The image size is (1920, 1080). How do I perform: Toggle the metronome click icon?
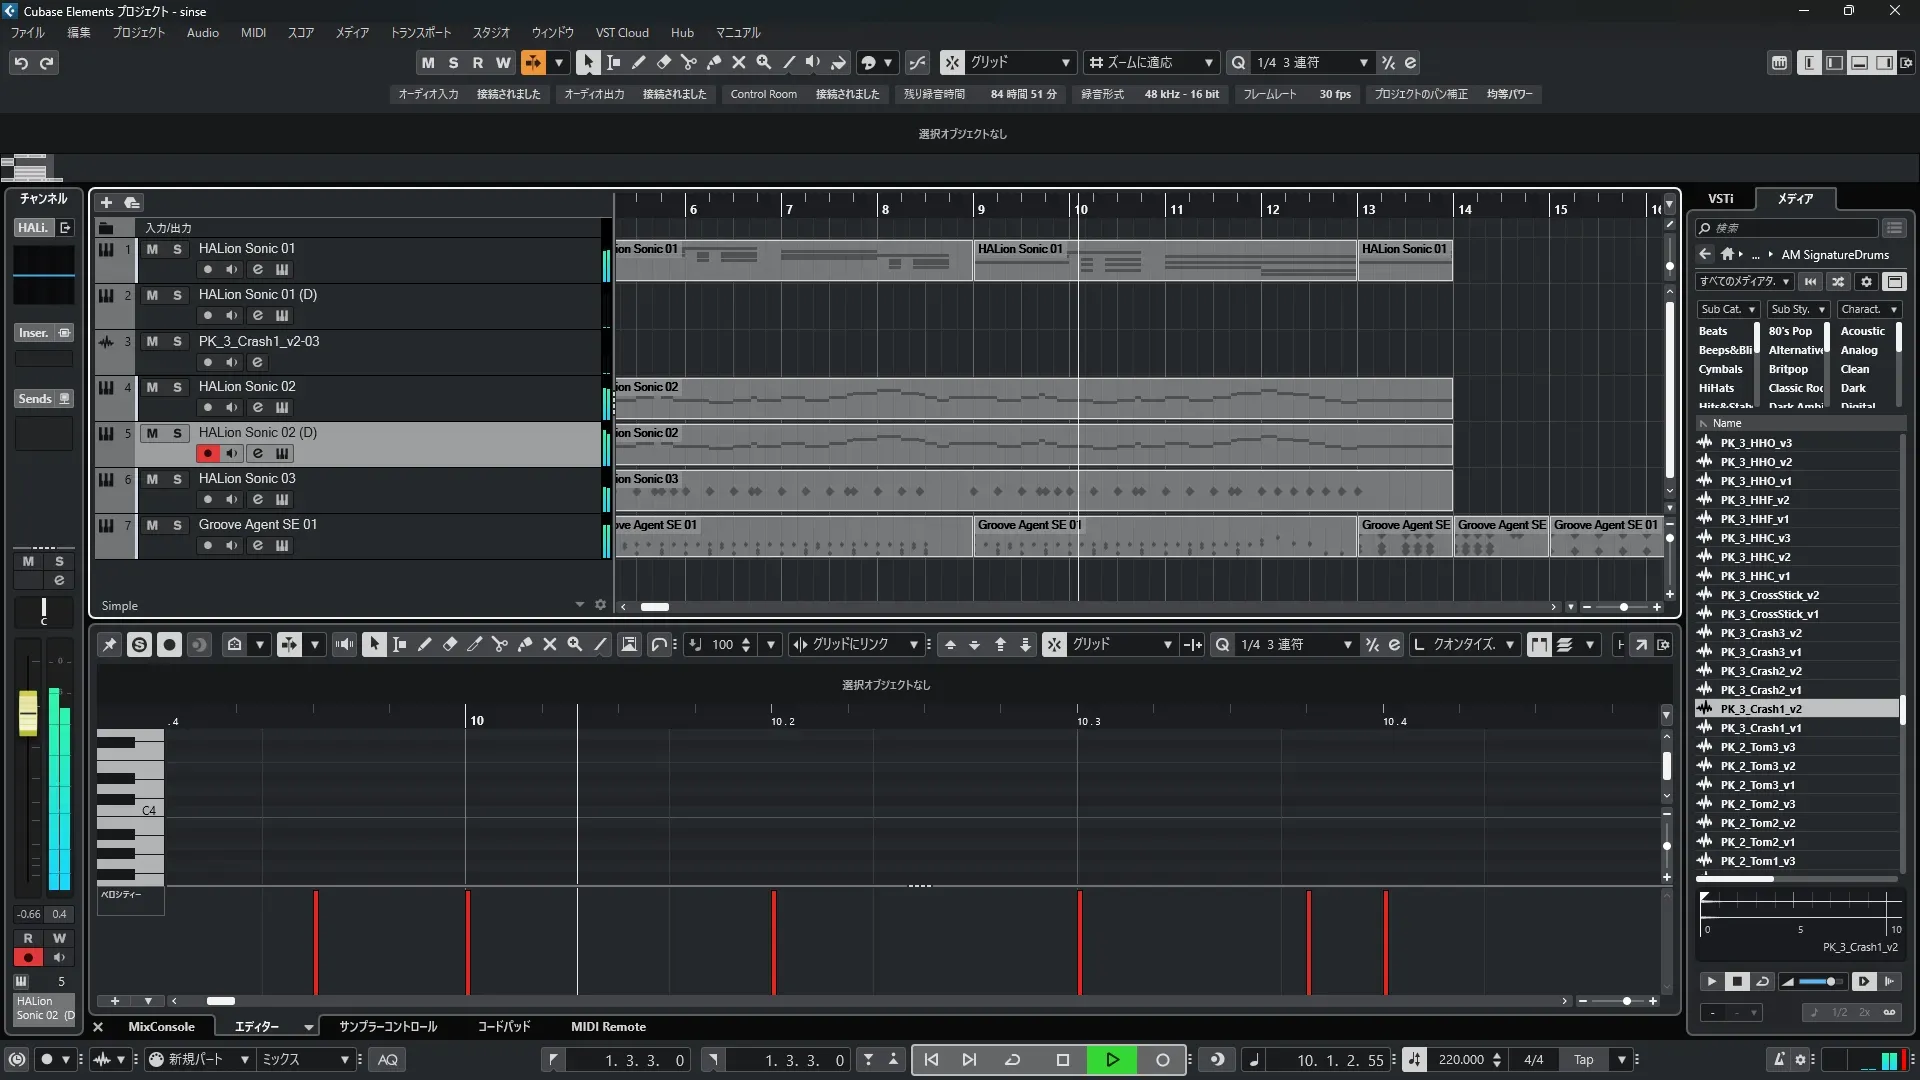tap(1778, 1059)
